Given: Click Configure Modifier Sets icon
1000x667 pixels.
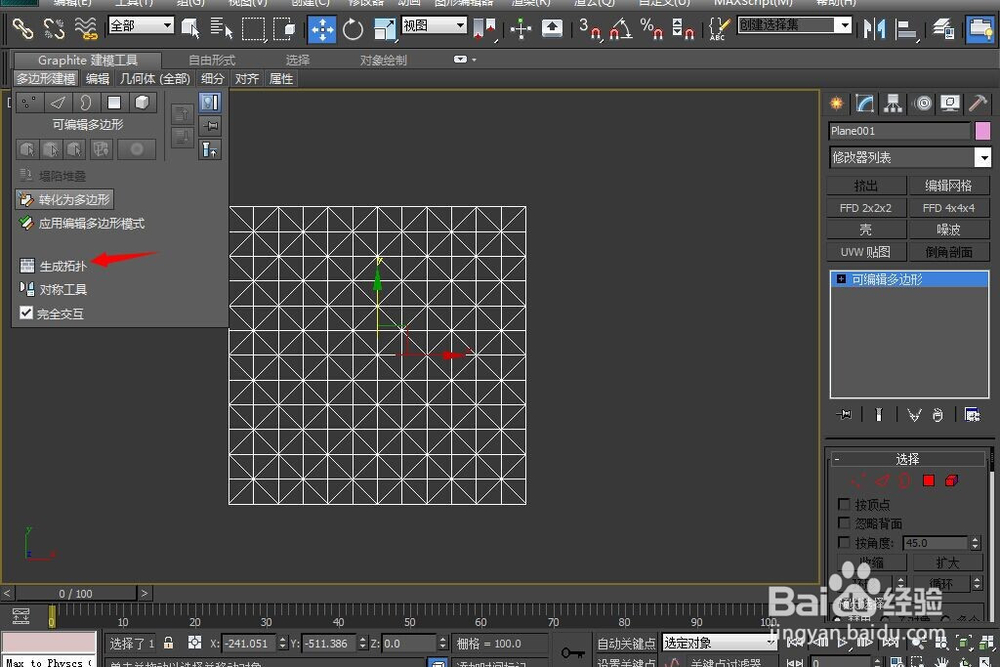Looking at the screenshot, I should [x=971, y=415].
